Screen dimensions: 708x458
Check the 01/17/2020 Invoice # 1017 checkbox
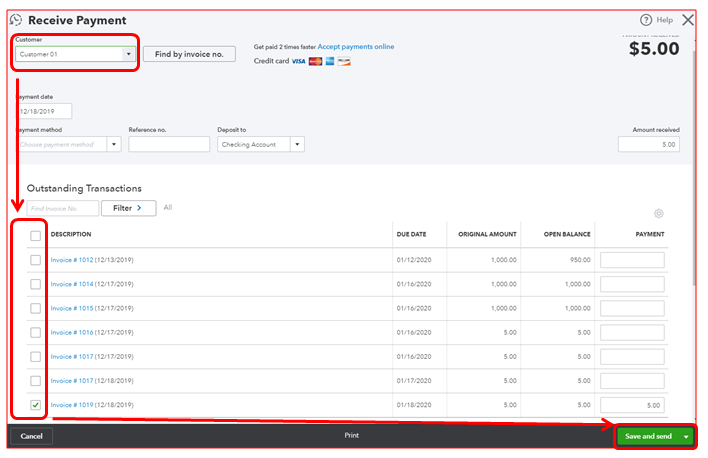(35, 381)
